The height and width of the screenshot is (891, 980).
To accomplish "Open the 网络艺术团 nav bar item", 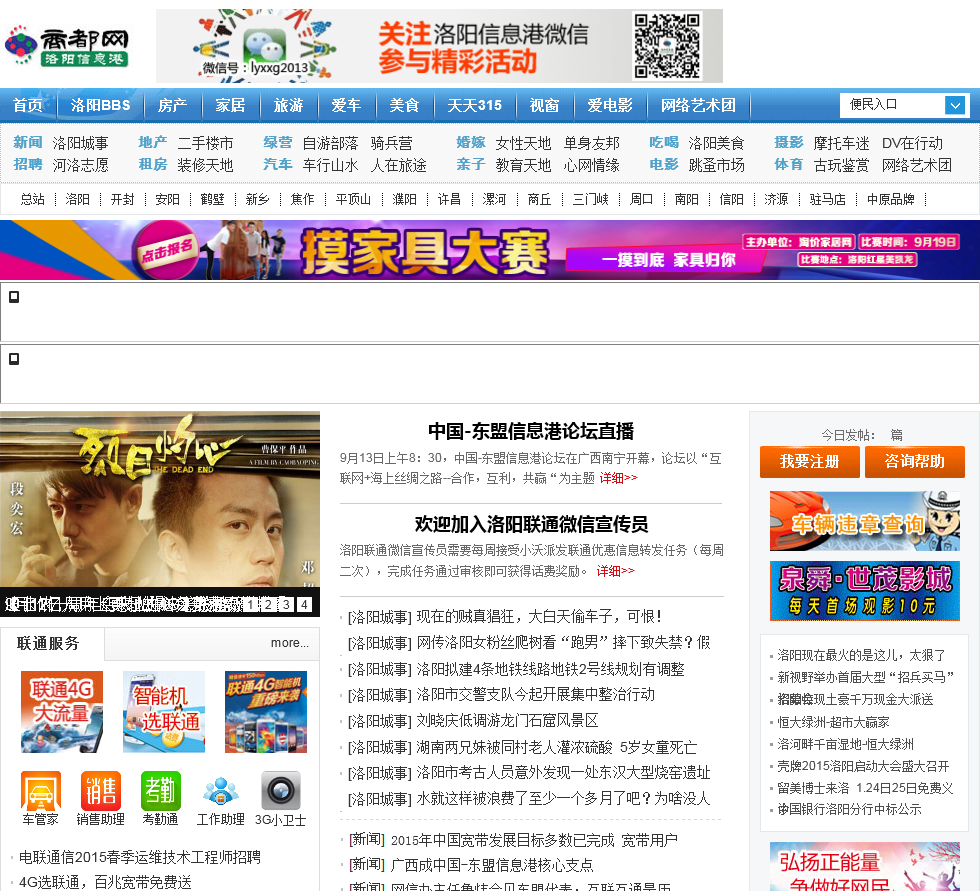I will 698,105.
